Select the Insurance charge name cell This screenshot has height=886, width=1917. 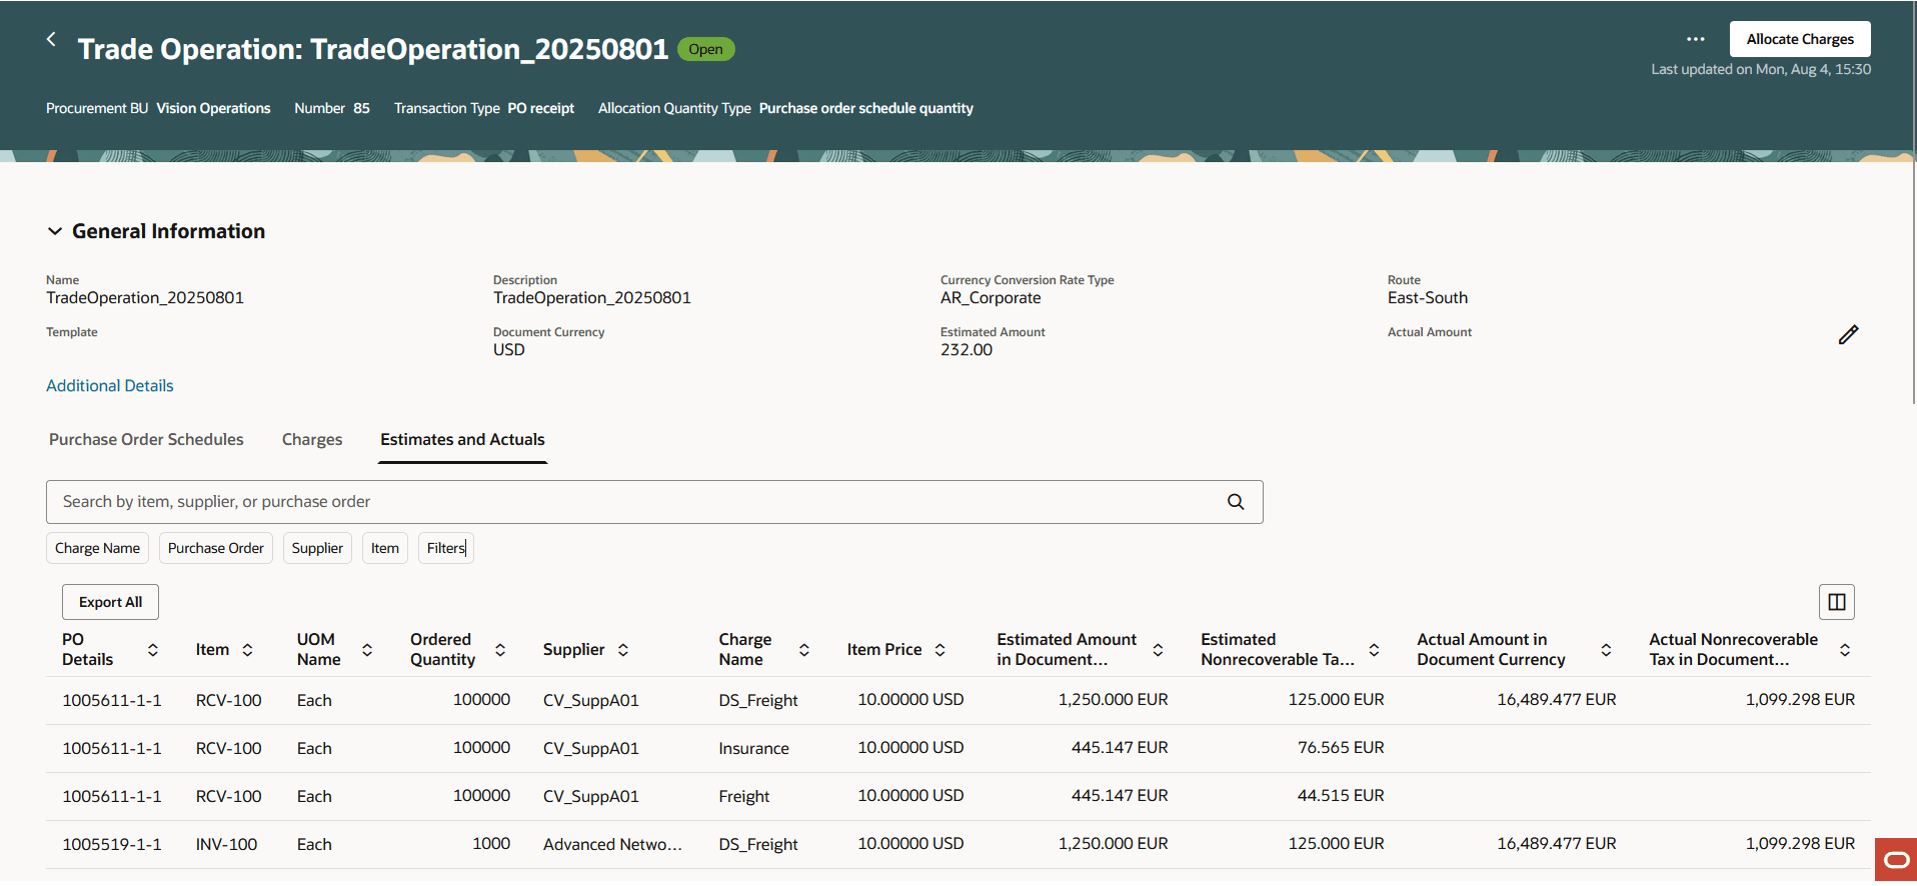pos(754,748)
